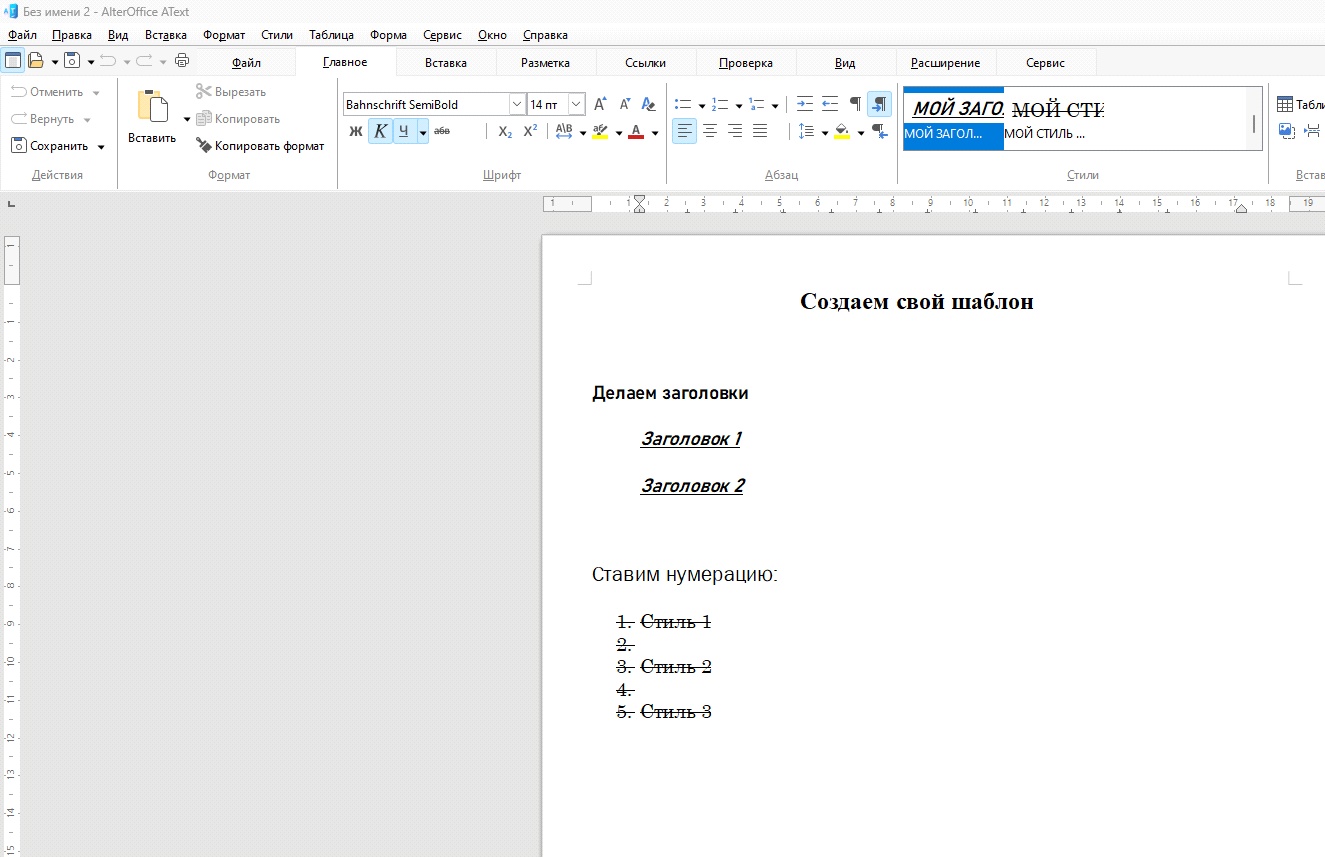Toggle bold Ж formatting
This screenshot has width=1325, height=857.
(x=356, y=131)
